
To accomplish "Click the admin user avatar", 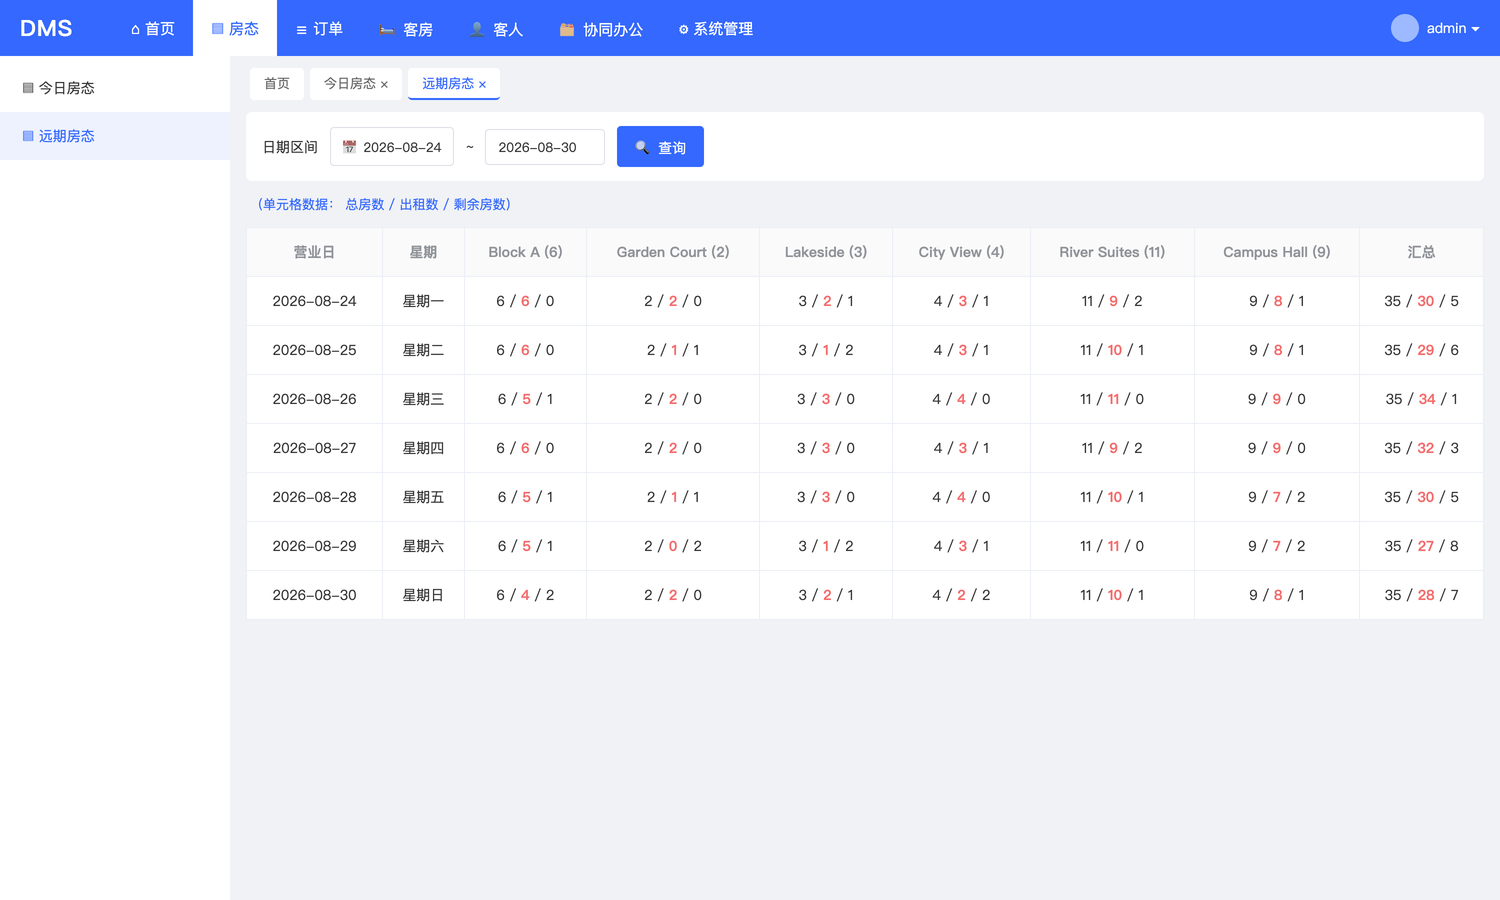I will (x=1404, y=28).
